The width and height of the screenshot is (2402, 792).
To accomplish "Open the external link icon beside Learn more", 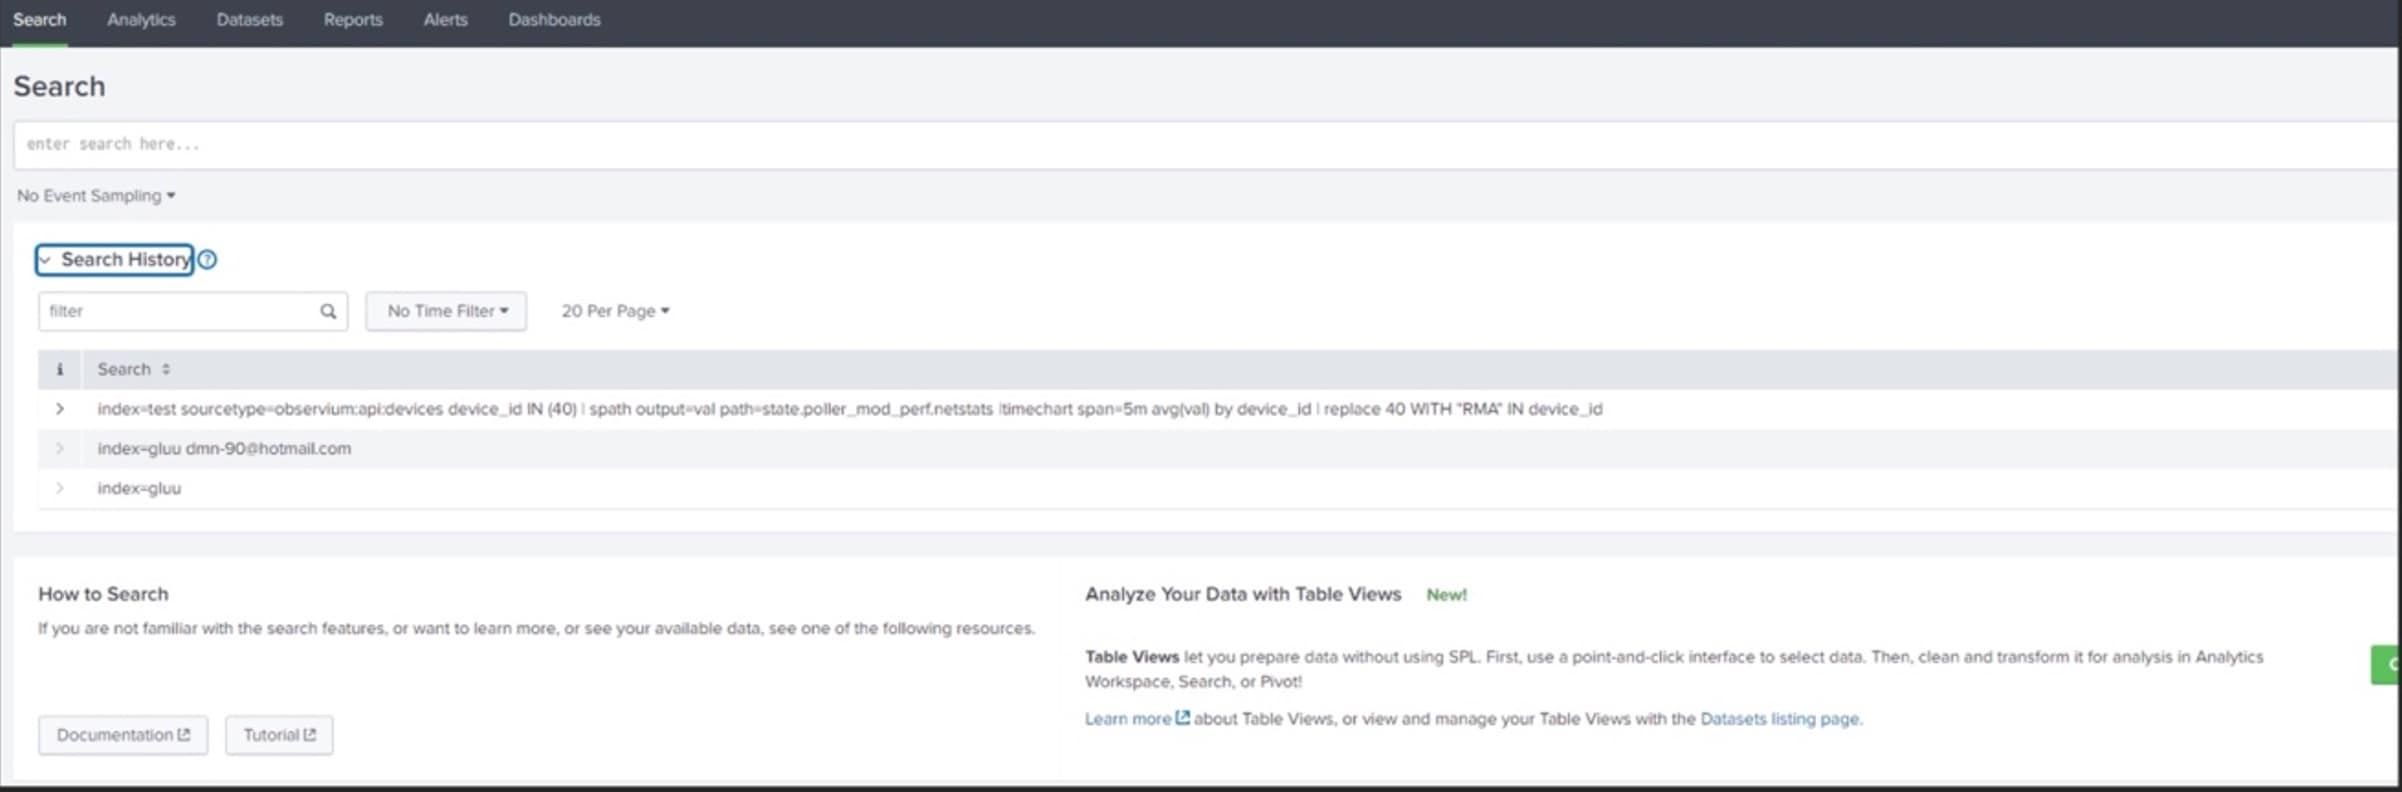I will click(1182, 718).
